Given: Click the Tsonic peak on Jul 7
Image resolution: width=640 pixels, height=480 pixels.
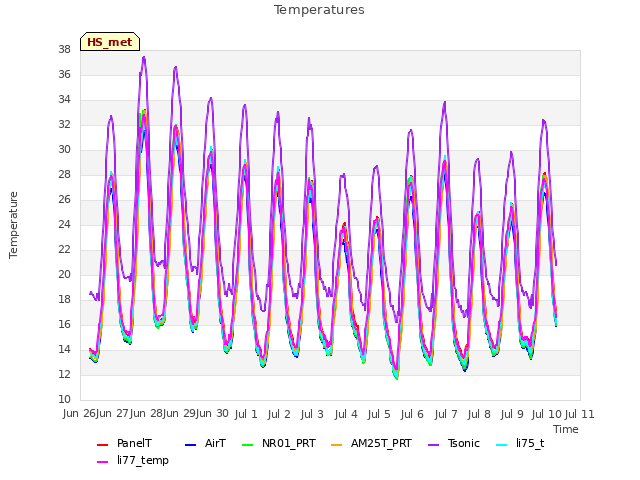Looking at the screenshot, I should pyautogui.click(x=444, y=102).
